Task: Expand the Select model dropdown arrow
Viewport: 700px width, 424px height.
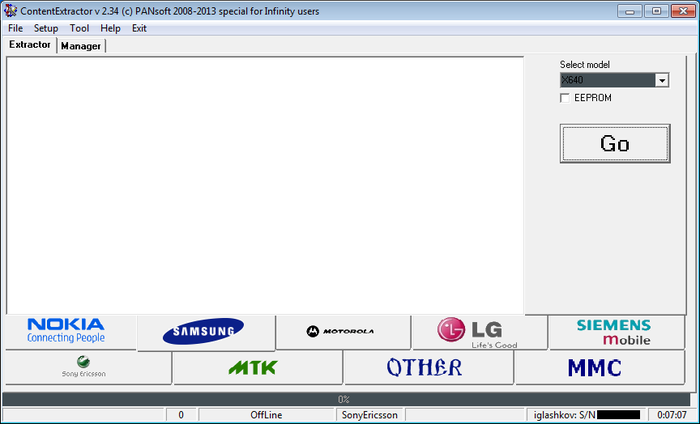Action: [662, 80]
